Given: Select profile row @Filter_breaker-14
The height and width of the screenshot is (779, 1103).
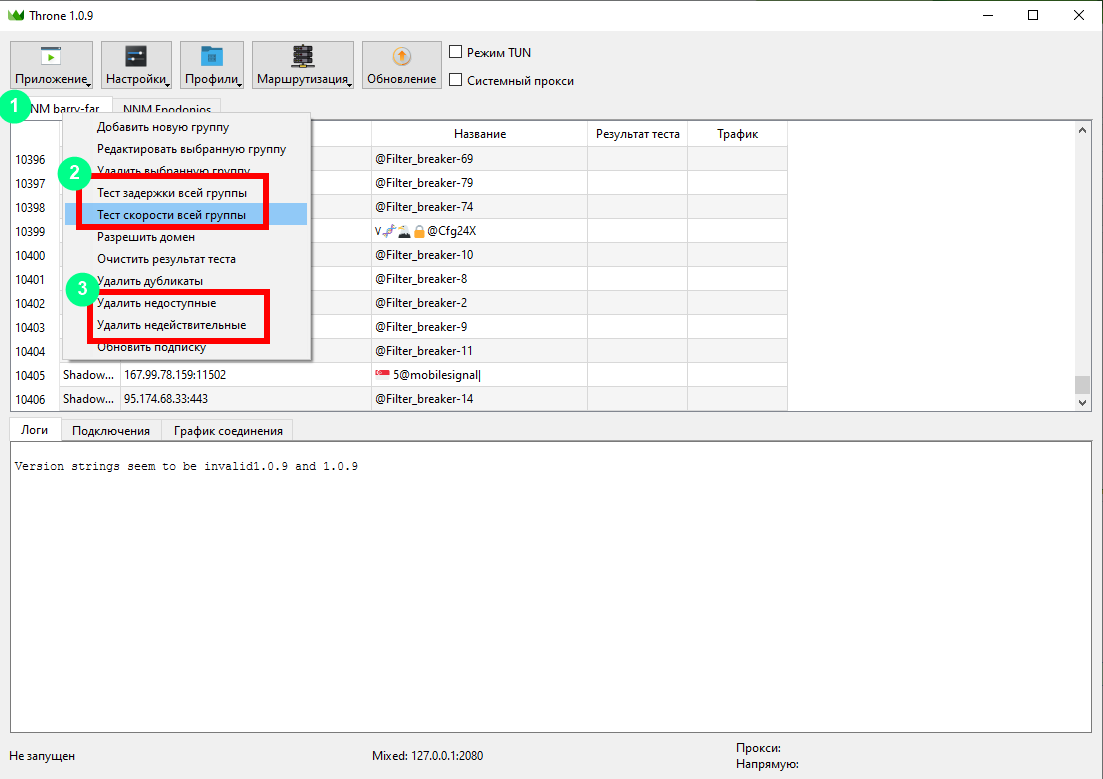Looking at the screenshot, I should click(x=424, y=398).
